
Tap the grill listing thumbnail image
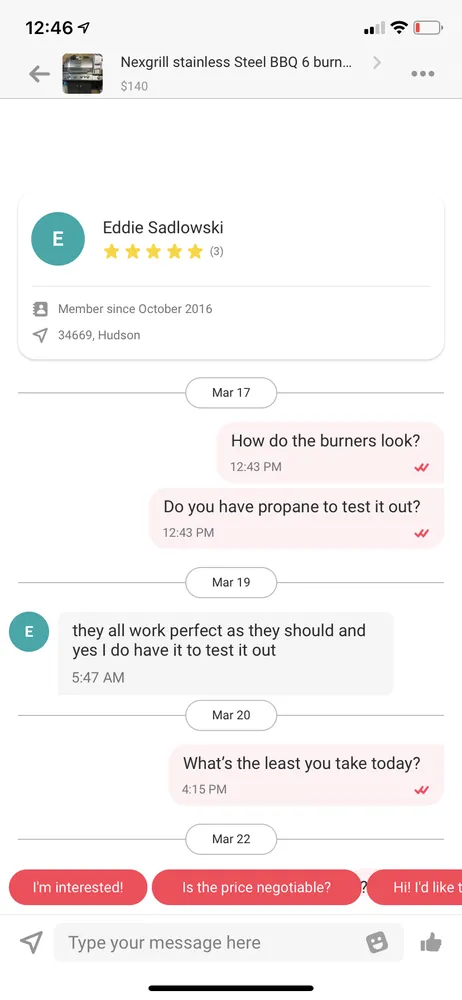(x=82, y=74)
